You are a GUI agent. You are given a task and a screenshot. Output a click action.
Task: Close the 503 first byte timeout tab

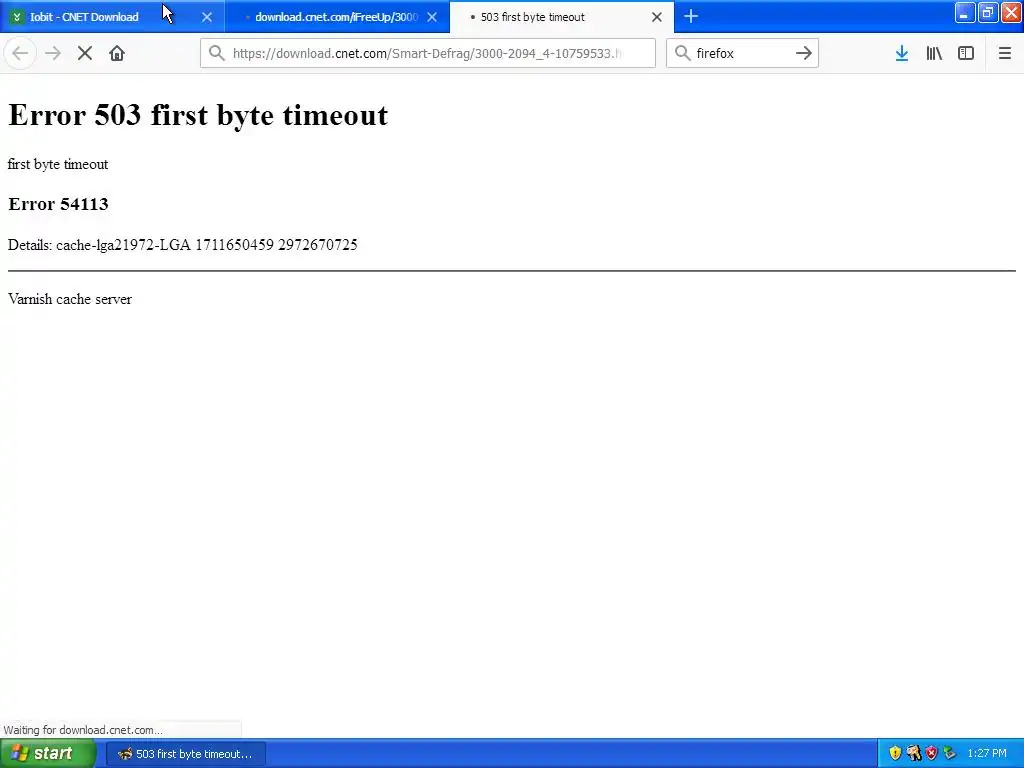[x=657, y=17]
